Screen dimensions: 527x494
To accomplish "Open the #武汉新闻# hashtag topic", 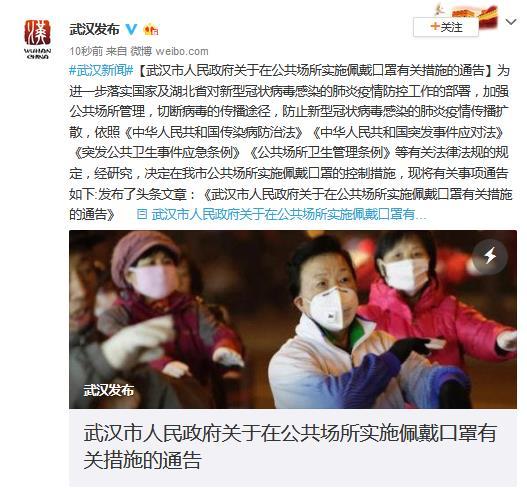I will click(x=101, y=71).
